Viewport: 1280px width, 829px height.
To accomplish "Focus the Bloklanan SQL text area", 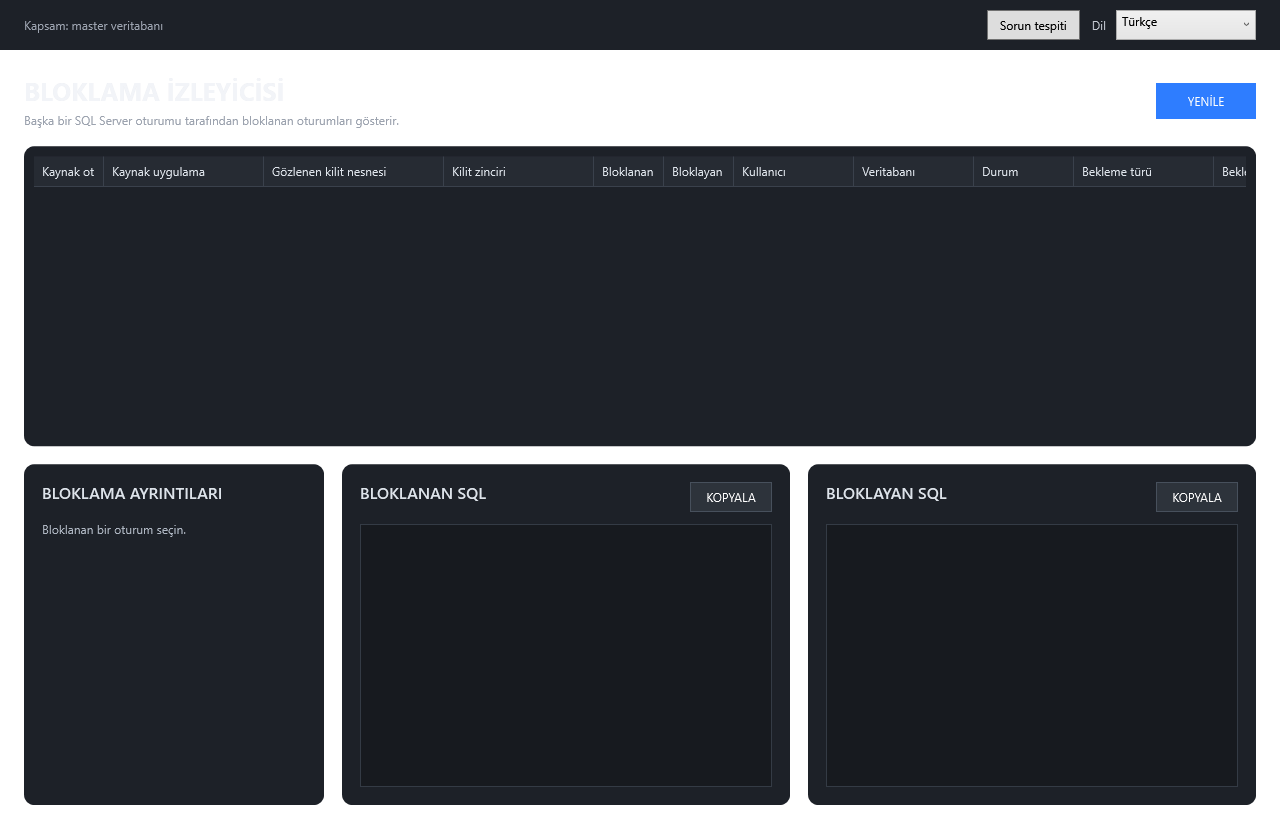I will pyautogui.click(x=566, y=655).
